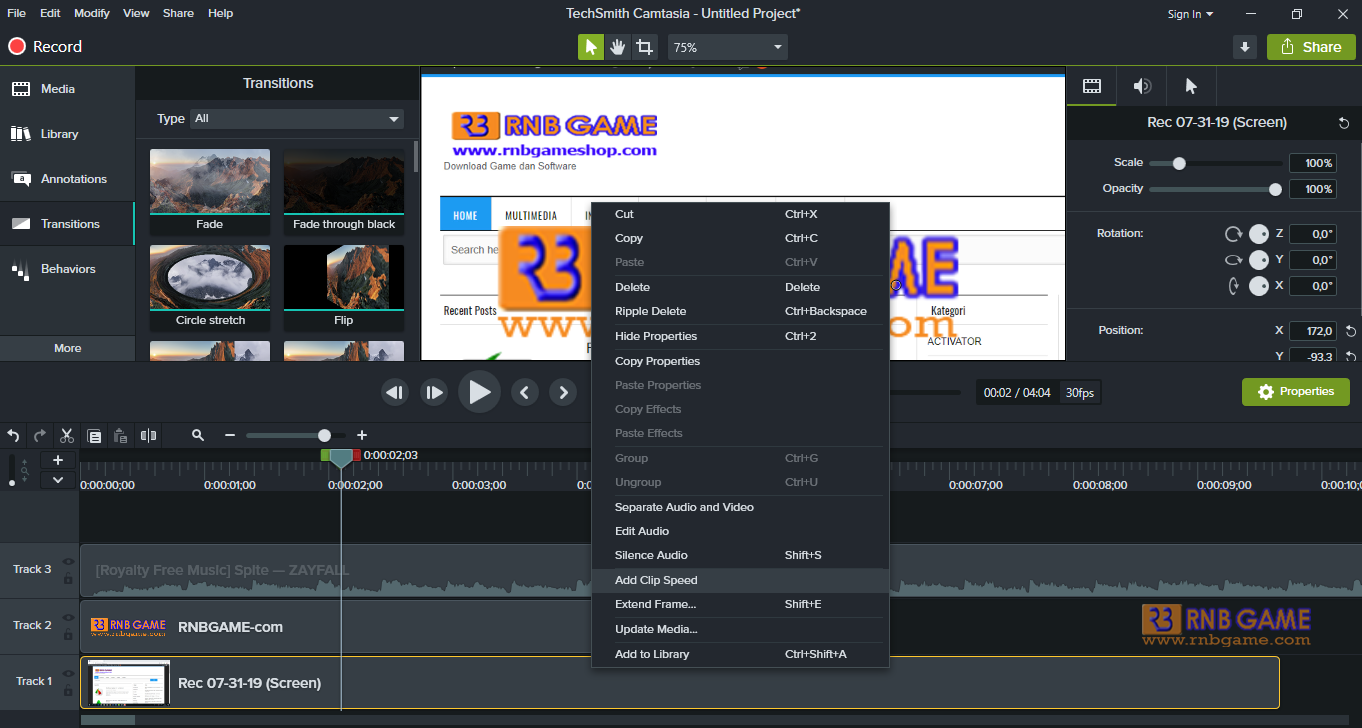
Task: Step to the next frame
Action: coord(434,393)
